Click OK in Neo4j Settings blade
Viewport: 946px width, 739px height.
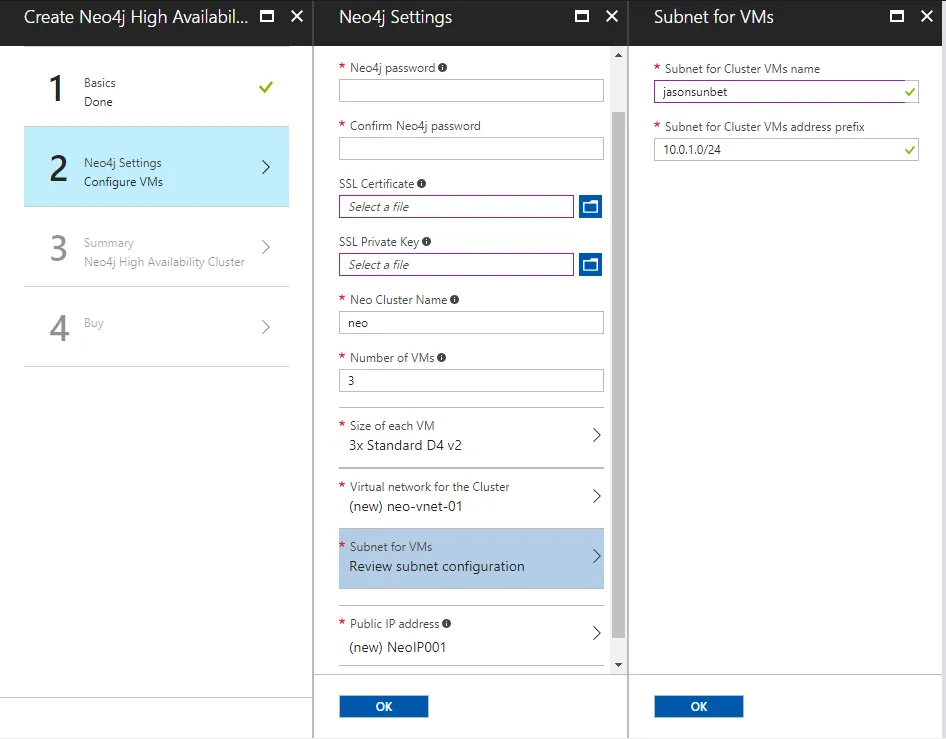point(384,707)
